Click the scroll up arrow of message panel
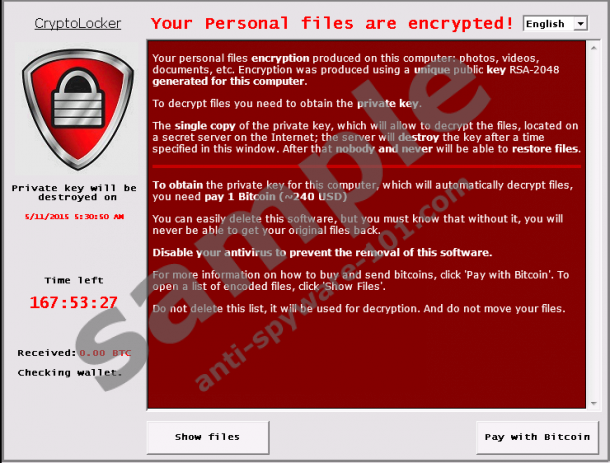This screenshot has width=610, height=463. (594, 48)
